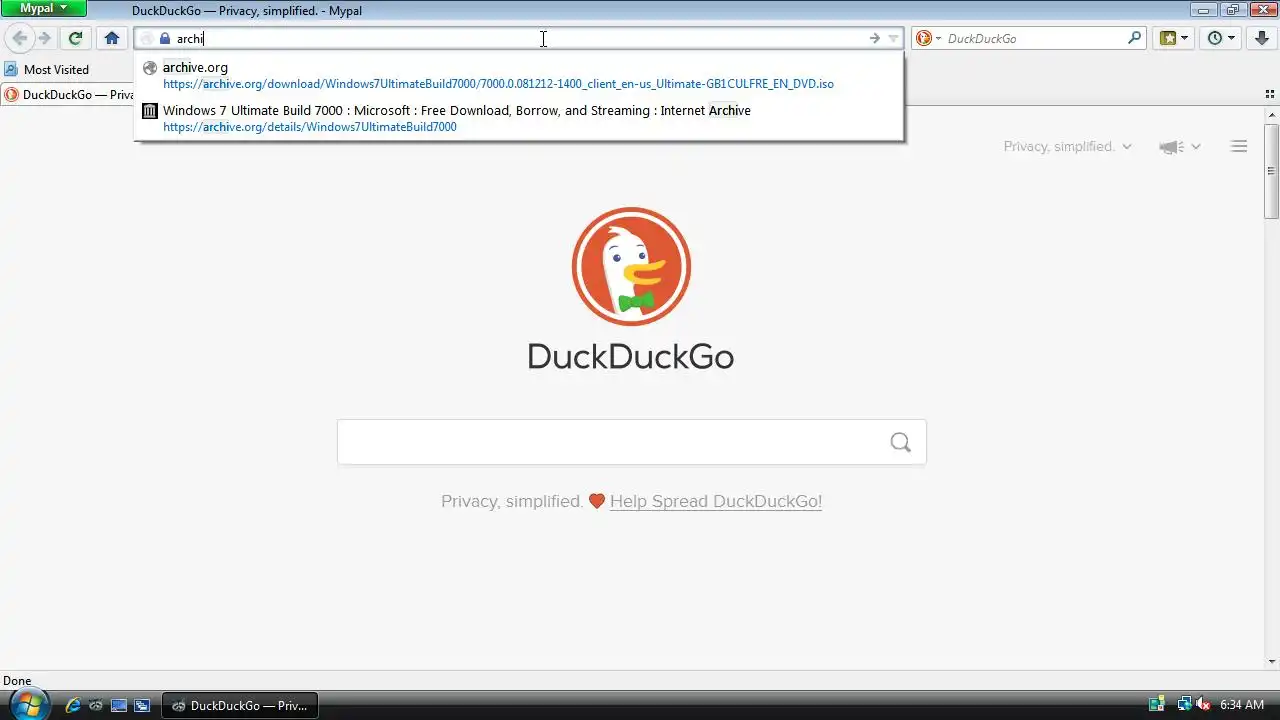Open the green Mypal application menu
The image size is (1280, 720).
[x=43, y=8]
